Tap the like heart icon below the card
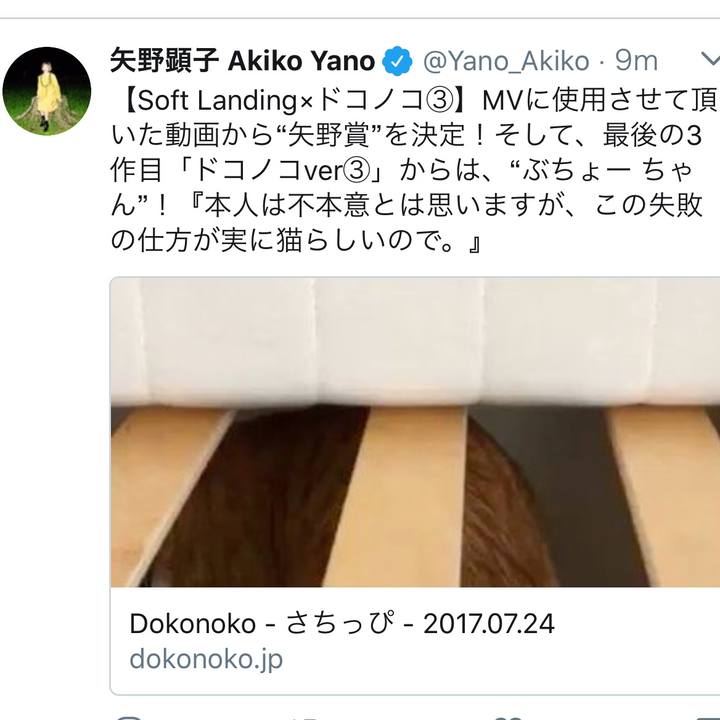720x720 pixels. (509, 718)
